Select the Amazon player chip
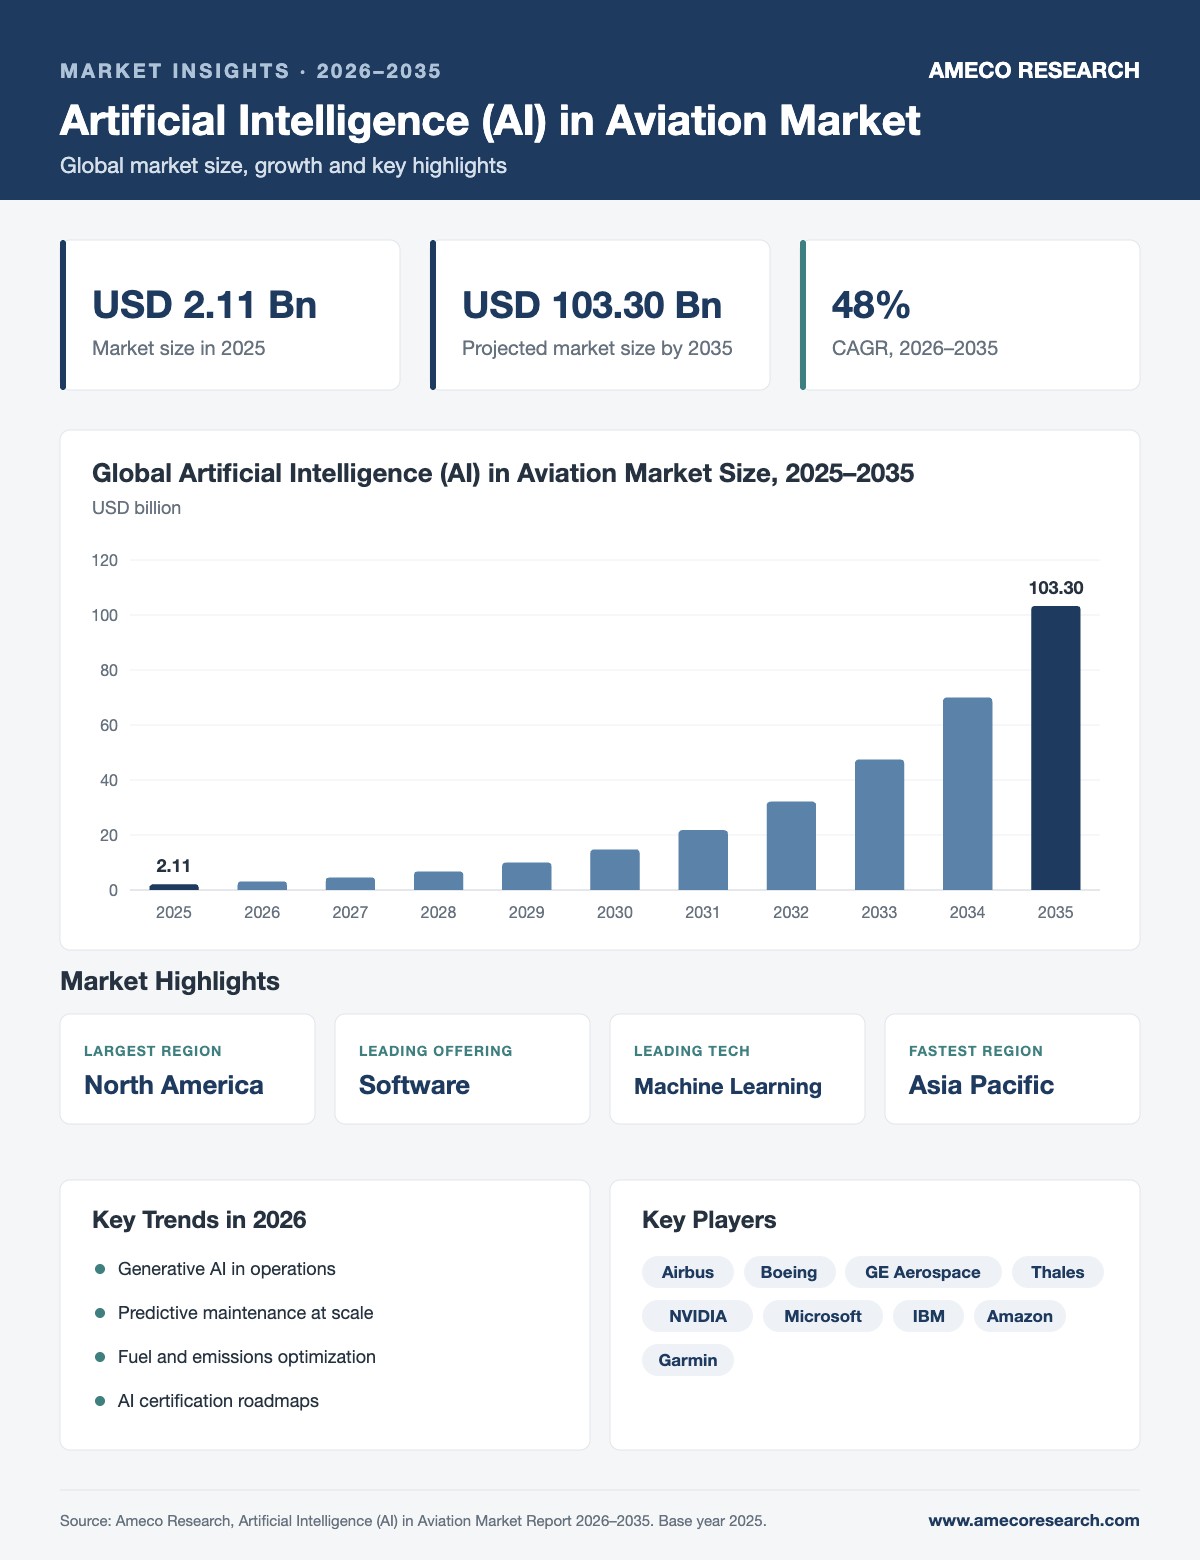The height and width of the screenshot is (1560, 1200). [x=1020, y=1316]
